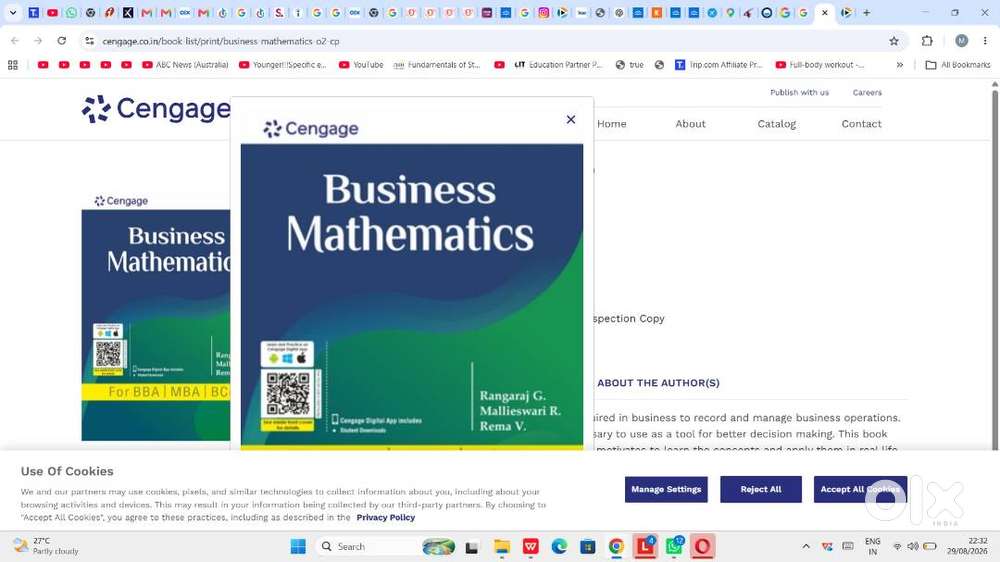The height and width of the screenshot is (562, 1000).
Task: Click the Cengage logo in page header
Action: [x=156, y=109]
